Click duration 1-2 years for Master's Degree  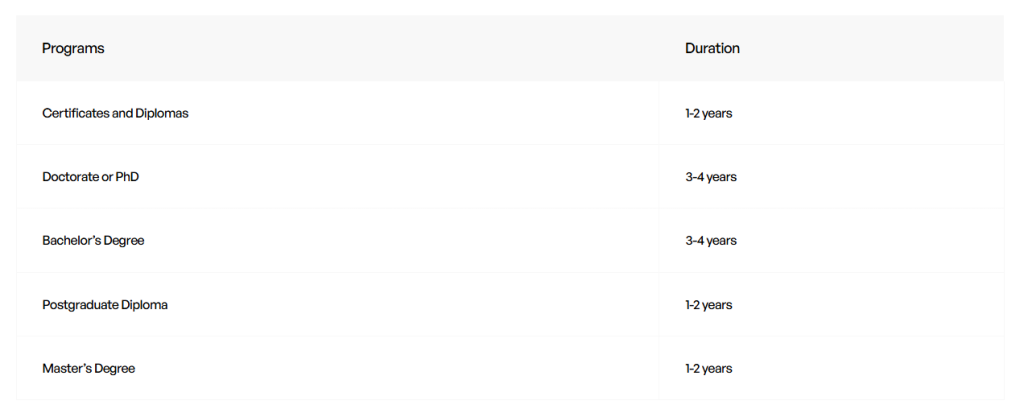709,369
